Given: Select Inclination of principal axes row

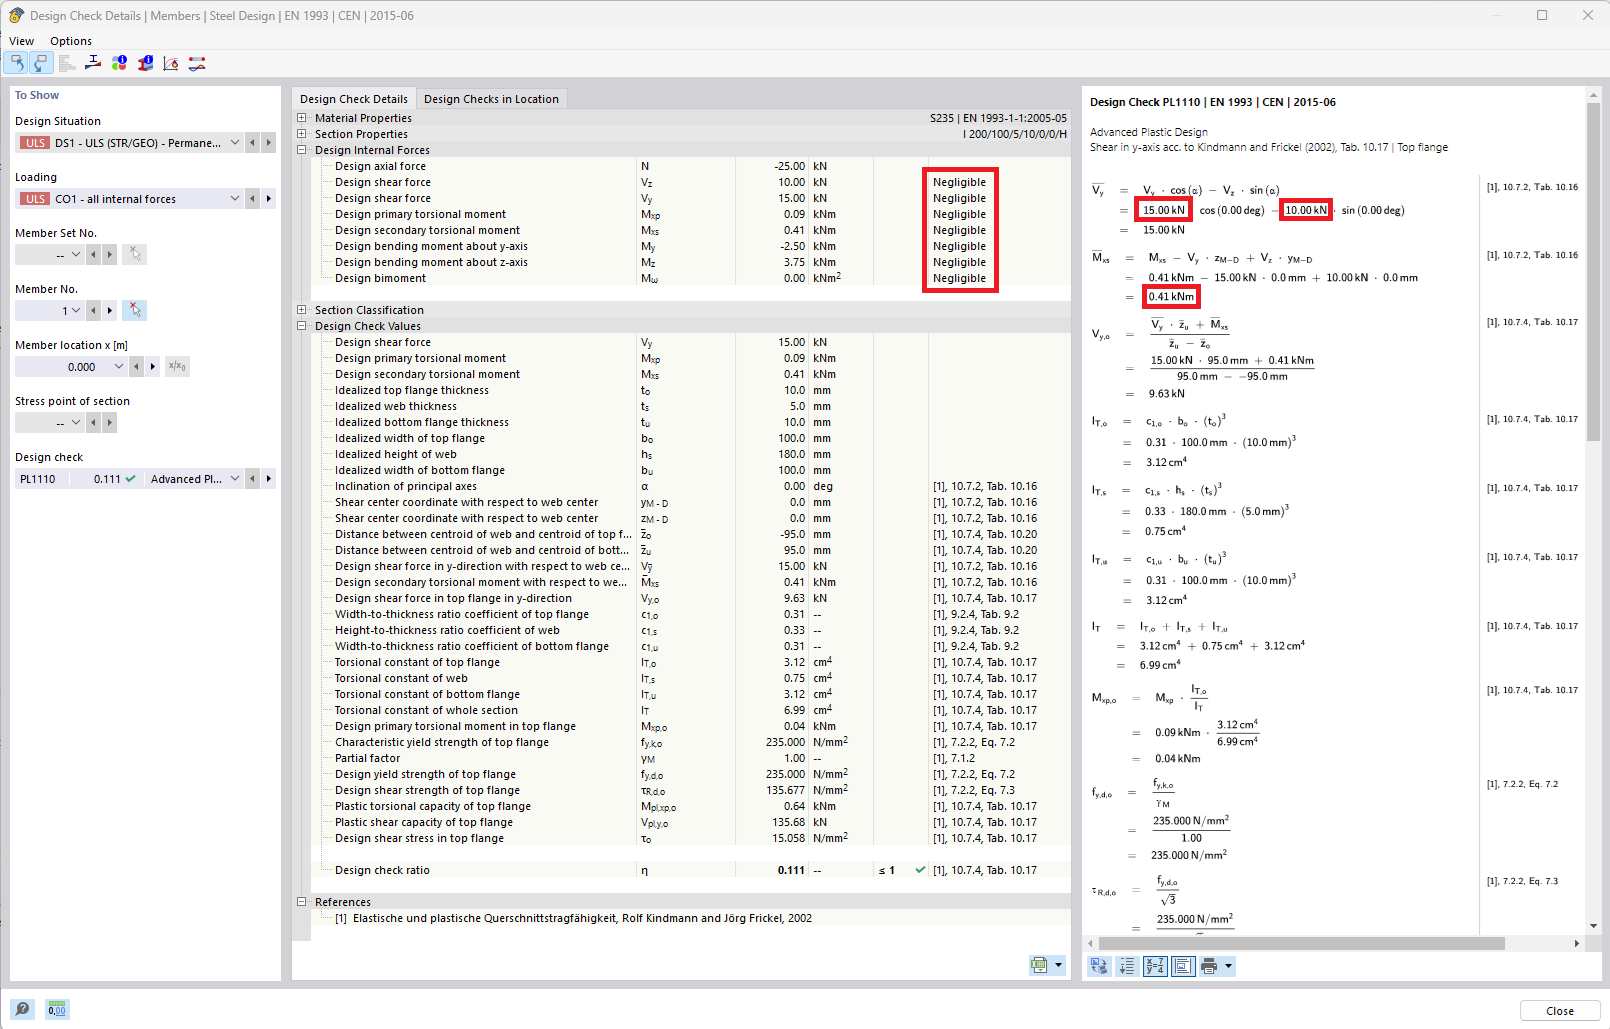Looking at the screenshot, I should click(690, 486).
